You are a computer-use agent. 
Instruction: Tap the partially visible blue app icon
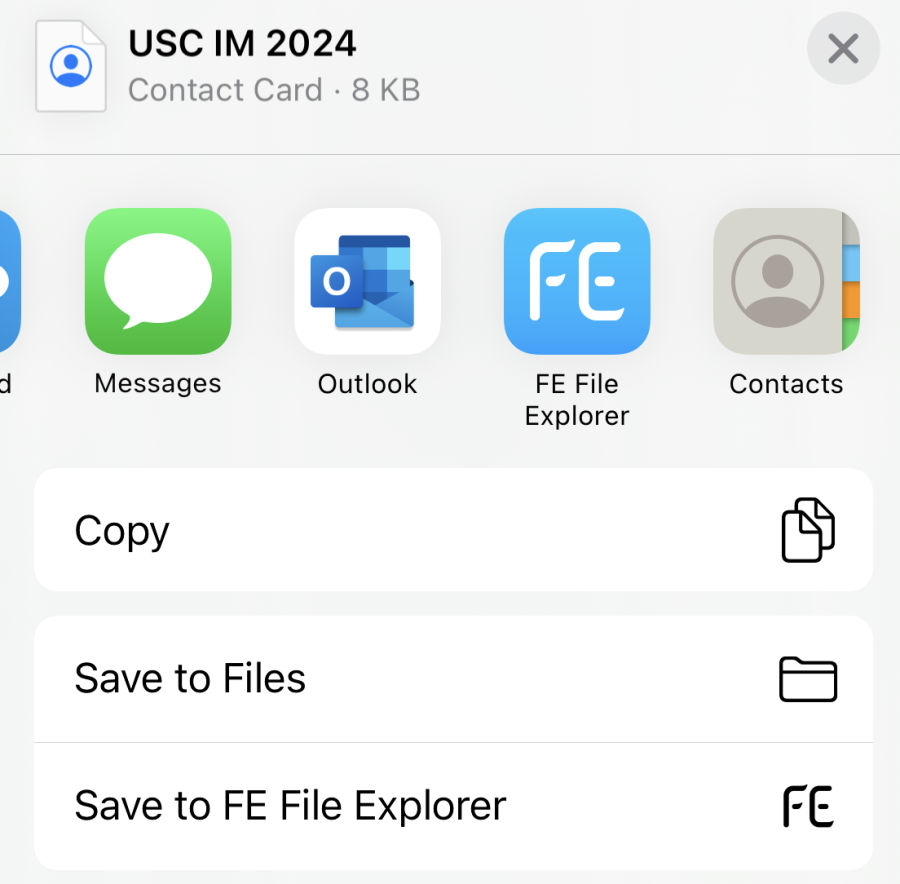point(9,281)
